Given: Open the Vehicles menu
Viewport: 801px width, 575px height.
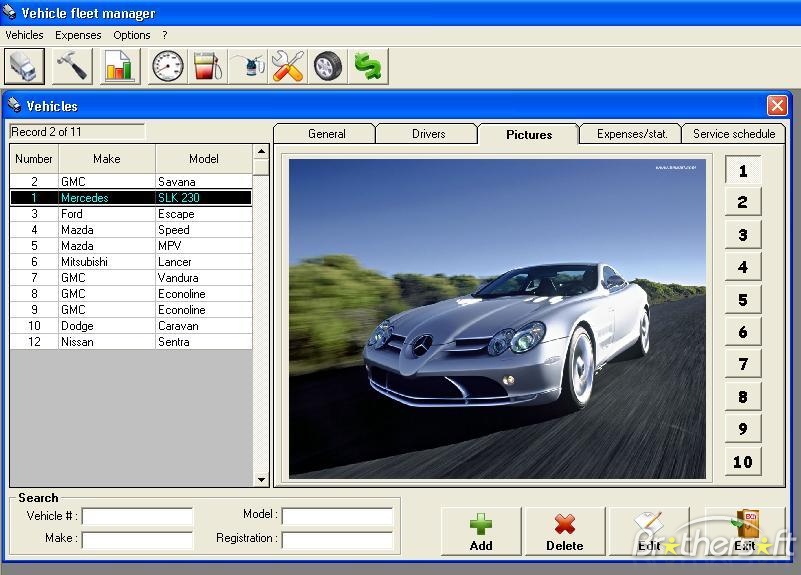Looking at the screenshot, I should tap(24, 35).
